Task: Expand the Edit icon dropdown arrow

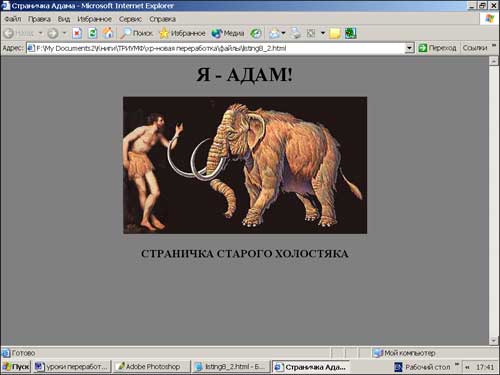Action: pyautogui.click(x=323, y=33)
